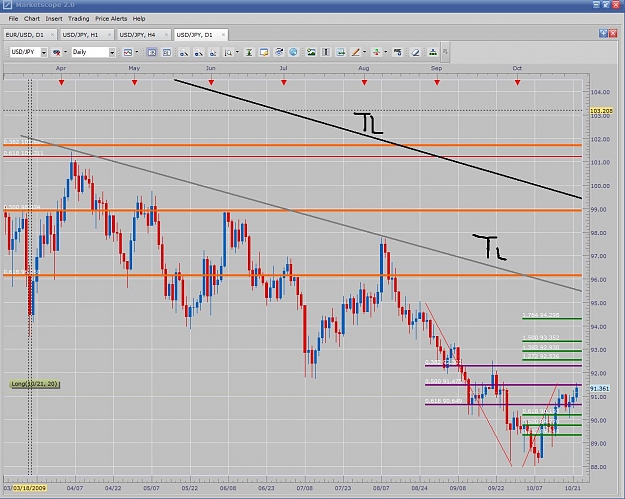This screenshot has height=499, width=625.
Task: Close the USD/JPY, D1 tab
Action: point(223,35)
